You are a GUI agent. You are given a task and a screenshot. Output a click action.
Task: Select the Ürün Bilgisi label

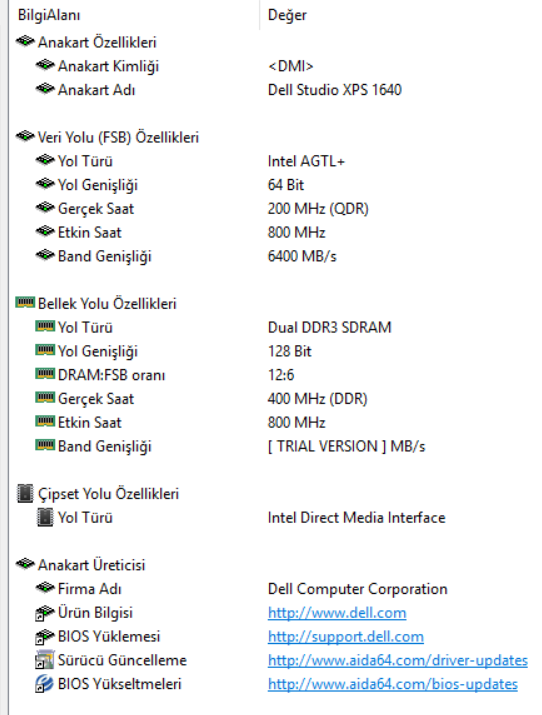(95, 613)
